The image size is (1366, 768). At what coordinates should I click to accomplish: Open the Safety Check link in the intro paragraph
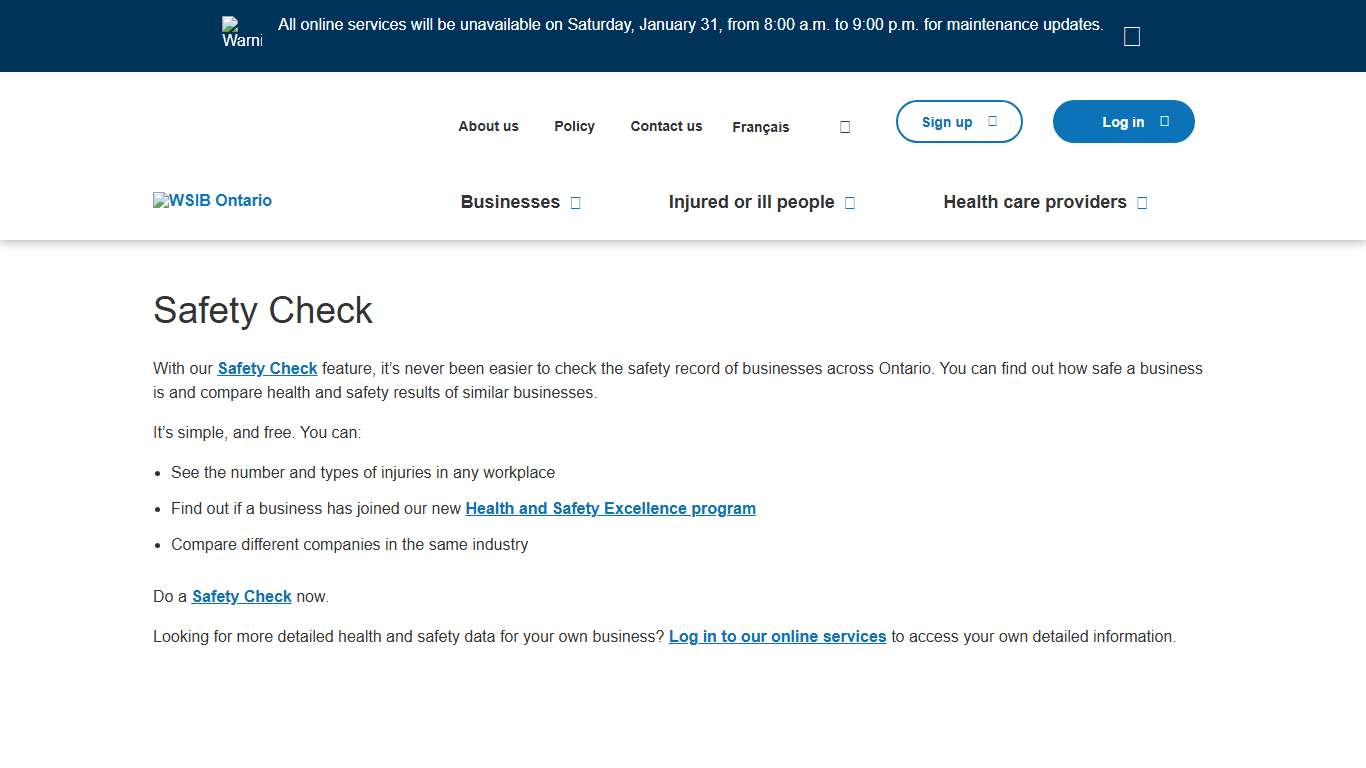point(267,368)
